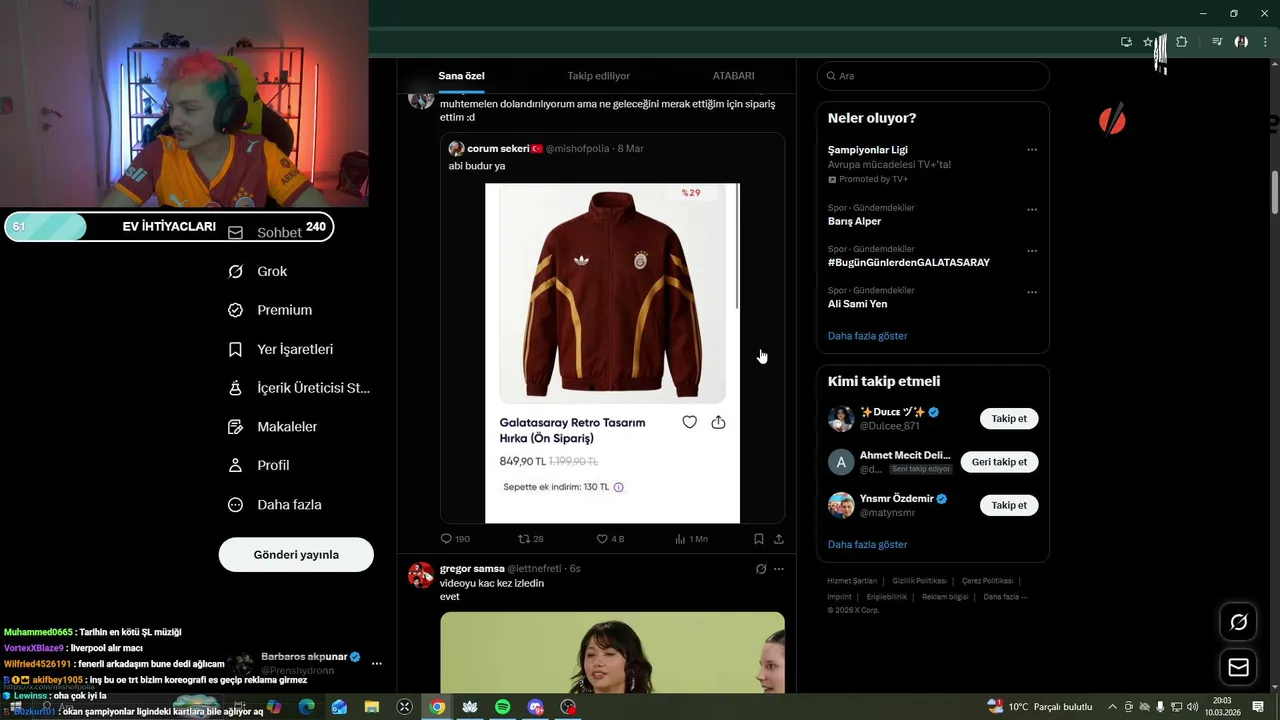Follow Dulce with Takip et
Screen dimensions: 1280x720
point(1009,419)
